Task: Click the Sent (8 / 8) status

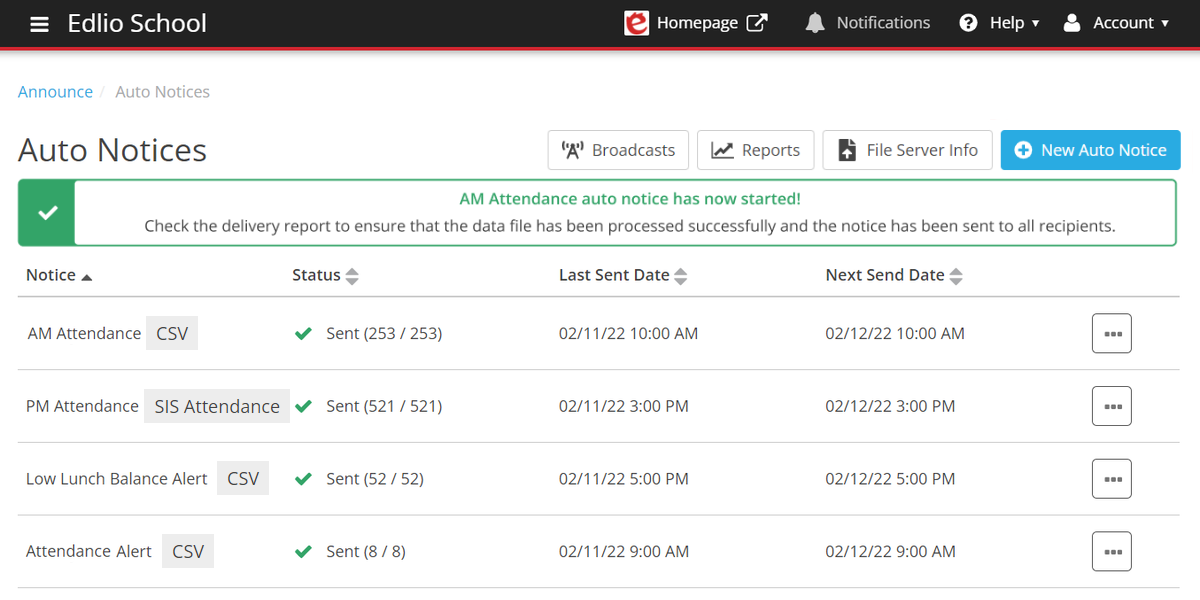Action: [x=366, y=551]
